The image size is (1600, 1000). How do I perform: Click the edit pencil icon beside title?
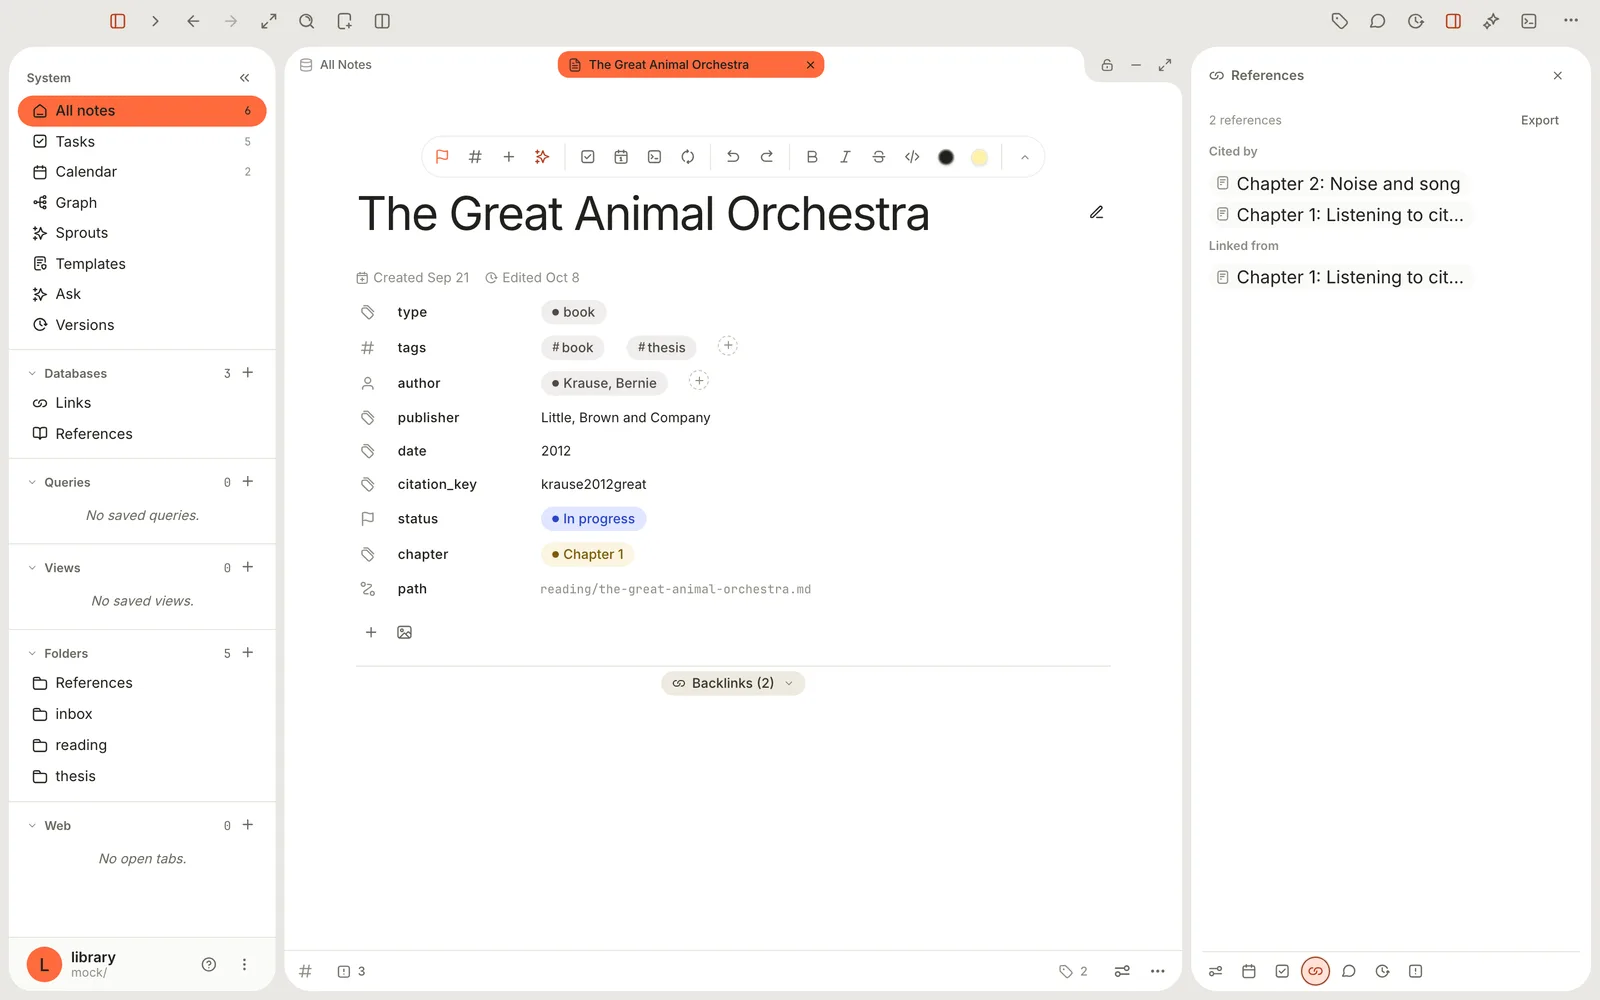point(1097,212)
